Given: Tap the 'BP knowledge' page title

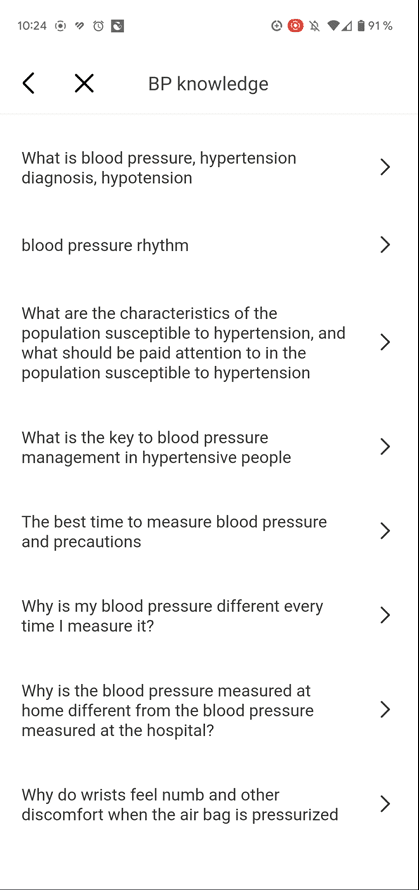Looking at the screenshot, I should point(208,83).
